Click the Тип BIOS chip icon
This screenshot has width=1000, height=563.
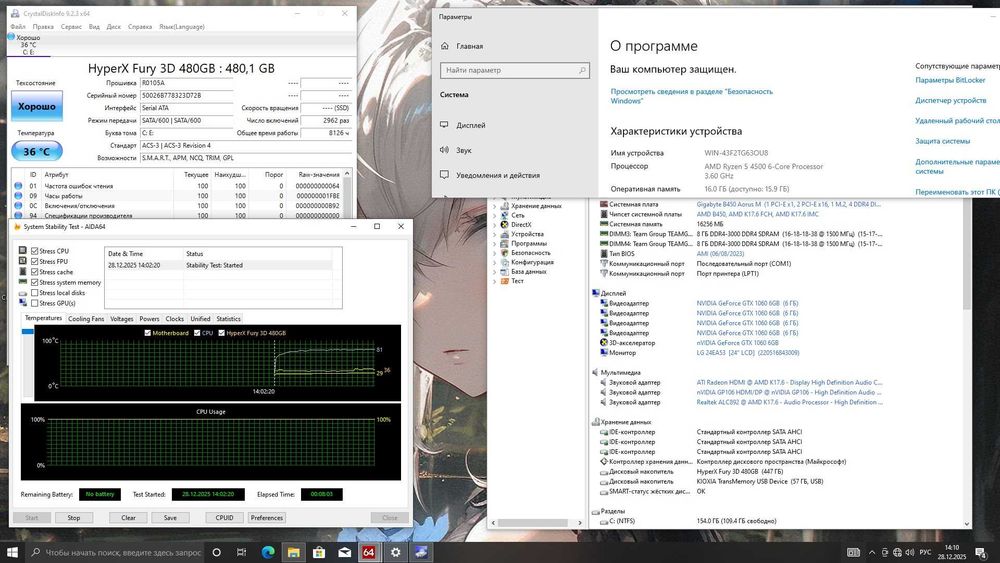(604, 253)
